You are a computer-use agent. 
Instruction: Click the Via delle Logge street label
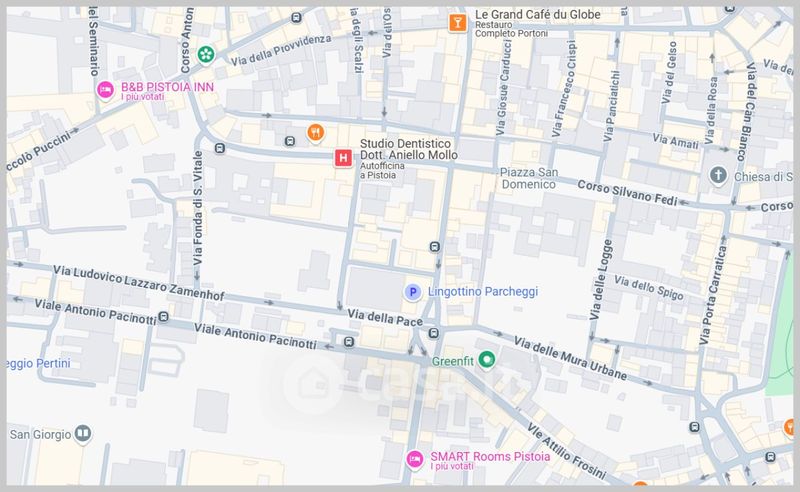pos(601,280)
